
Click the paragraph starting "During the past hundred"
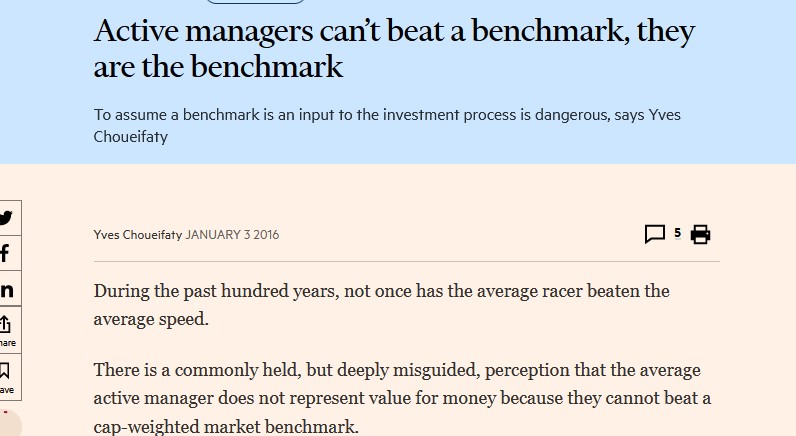pyautogui.click(x=381, y=305)
